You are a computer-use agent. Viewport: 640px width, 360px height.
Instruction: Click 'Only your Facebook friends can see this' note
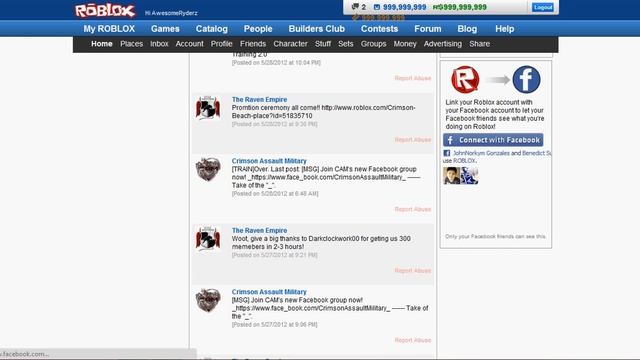tap(495, 236)
